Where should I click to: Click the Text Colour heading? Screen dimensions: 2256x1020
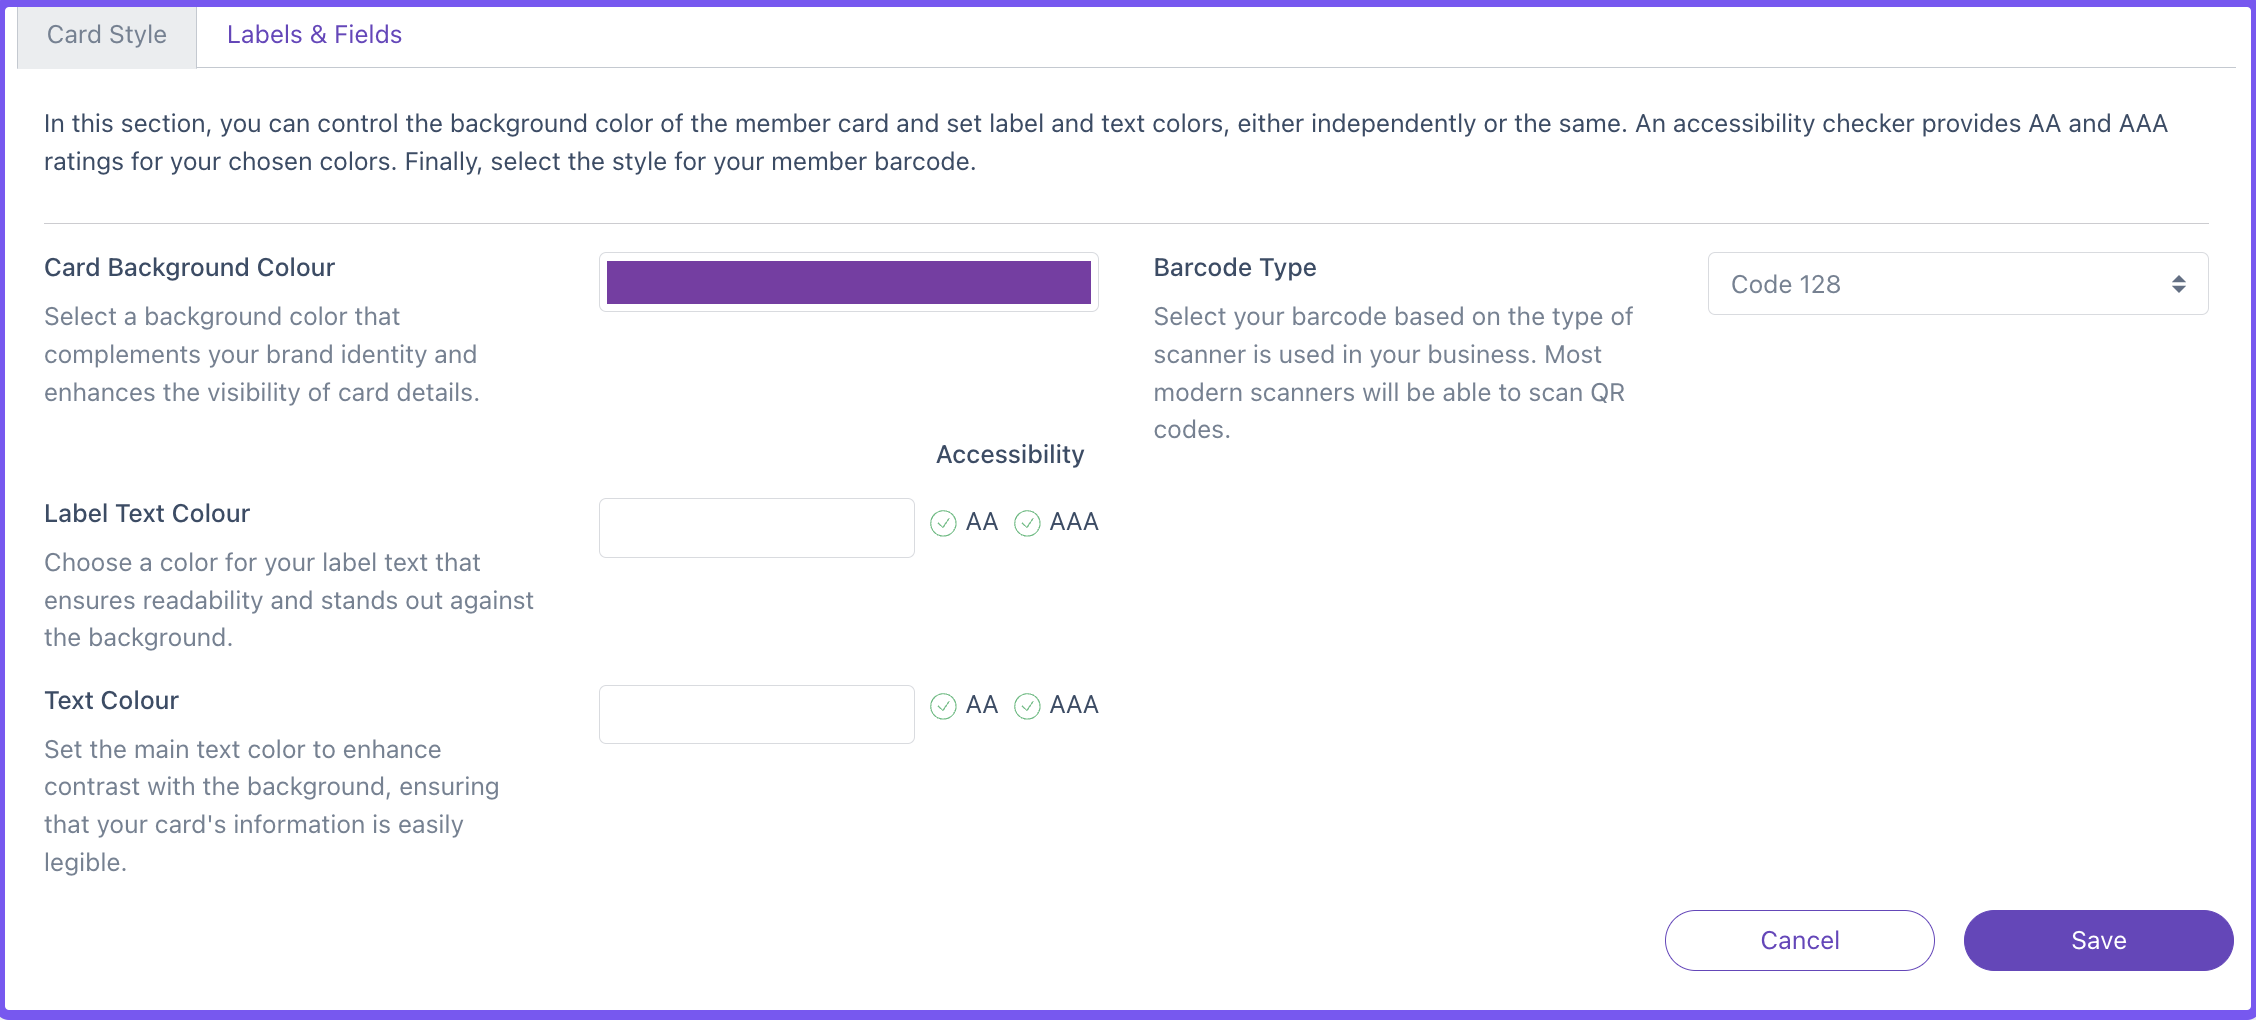click(x=111, y=701)
